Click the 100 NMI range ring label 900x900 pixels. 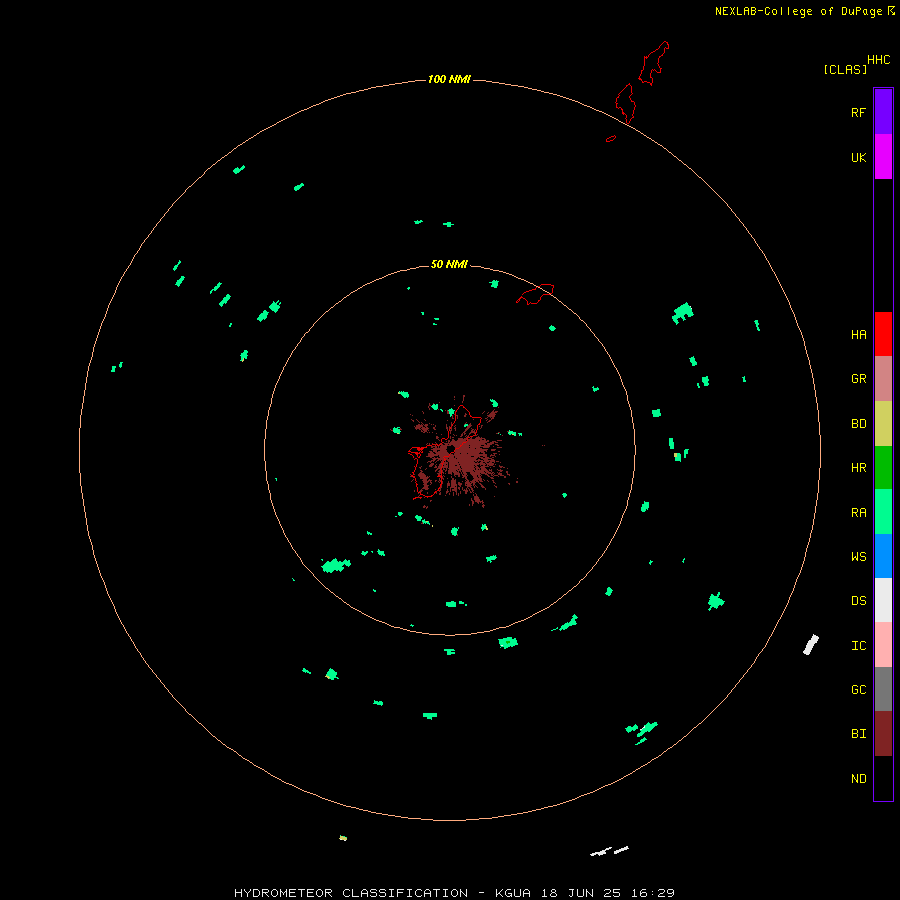coord(449,79)
